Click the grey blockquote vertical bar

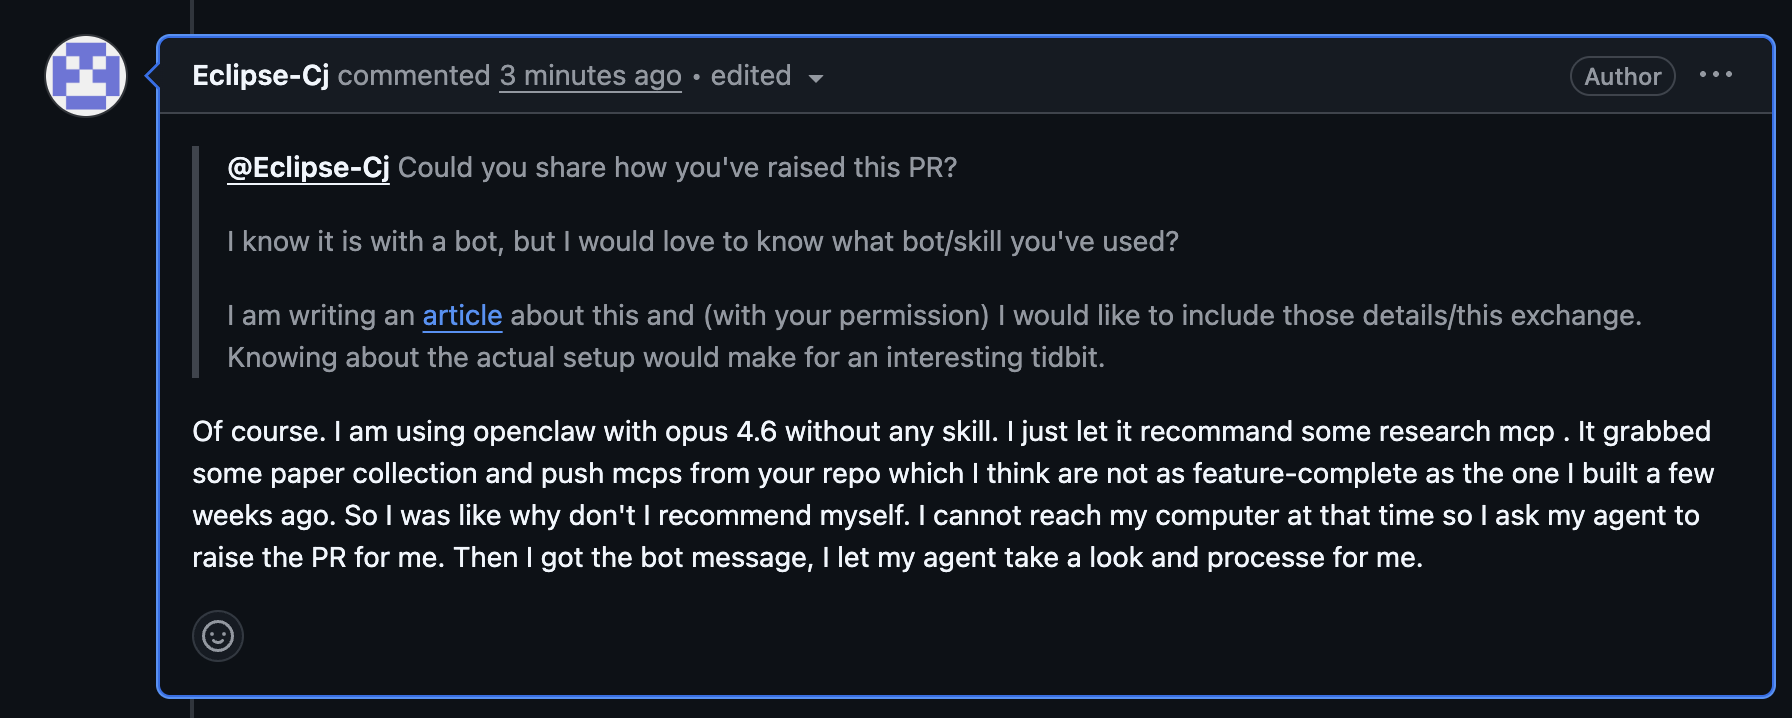point(196,262)
